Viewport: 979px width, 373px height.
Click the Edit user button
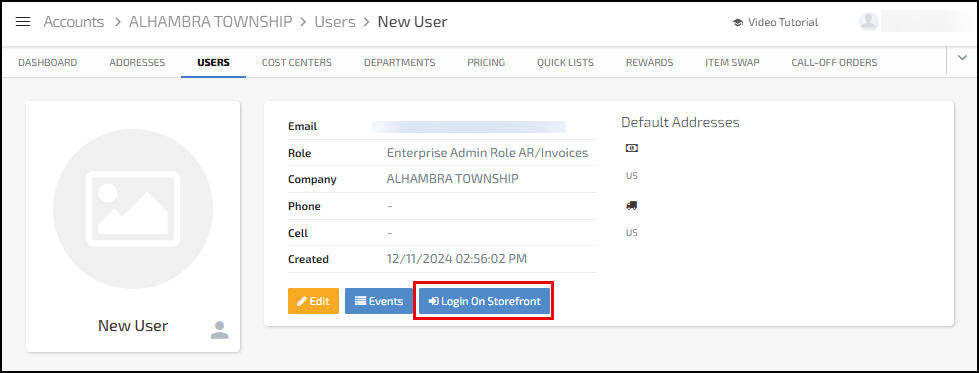coord(313,301)
